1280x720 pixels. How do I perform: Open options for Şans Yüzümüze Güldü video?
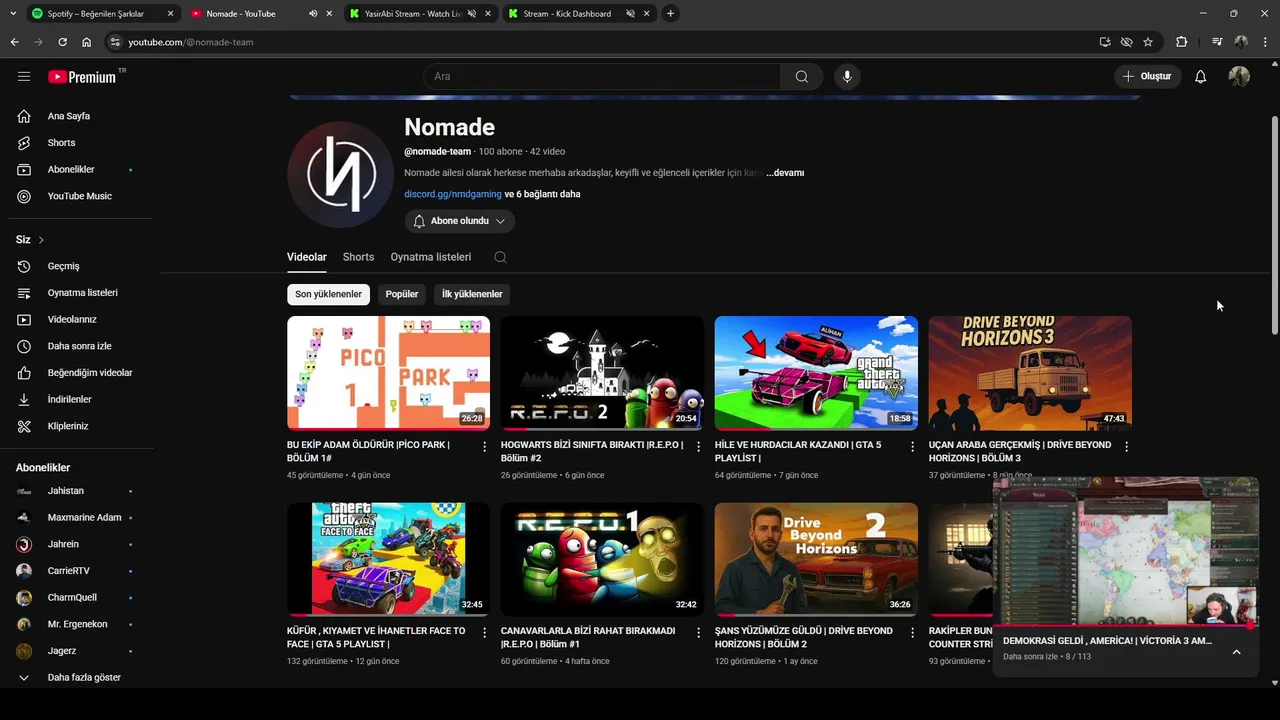[x=912, y=633]
